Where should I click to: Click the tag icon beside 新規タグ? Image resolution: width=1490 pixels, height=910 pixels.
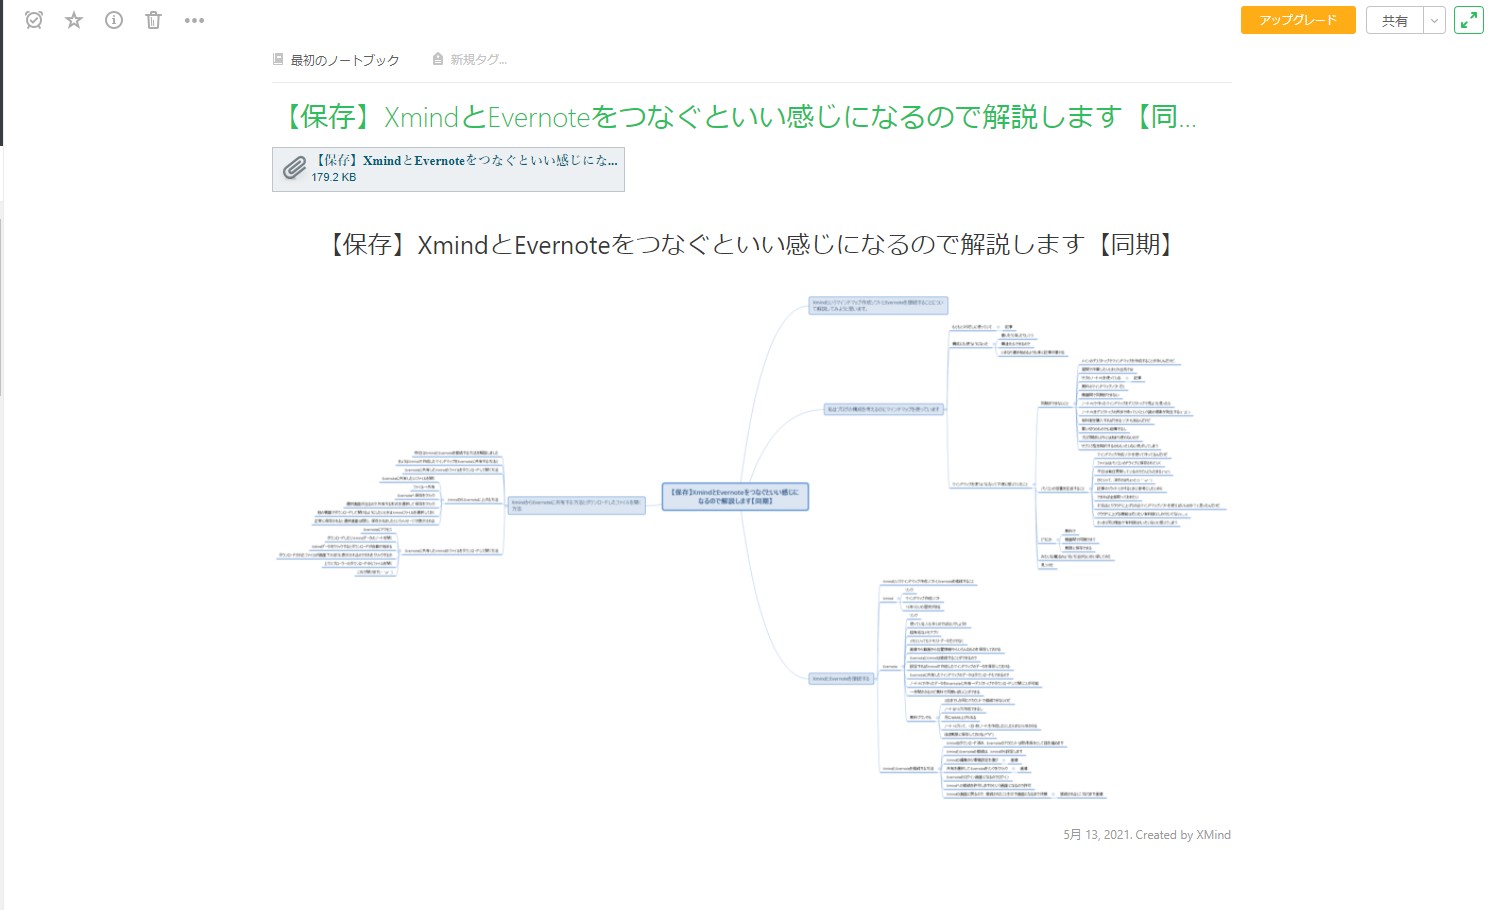[x=438, y=60]
